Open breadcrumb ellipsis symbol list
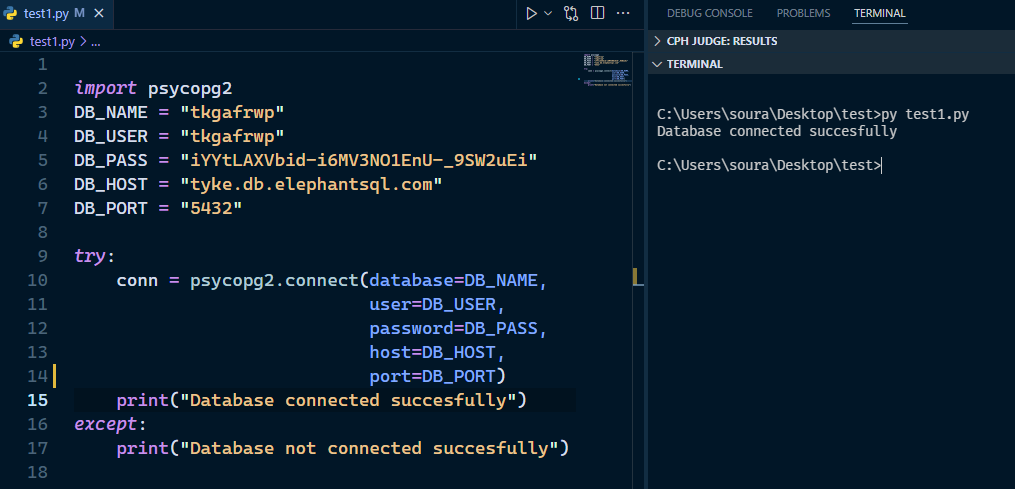Screen dimensions: 1015x489 coord(95,42)
